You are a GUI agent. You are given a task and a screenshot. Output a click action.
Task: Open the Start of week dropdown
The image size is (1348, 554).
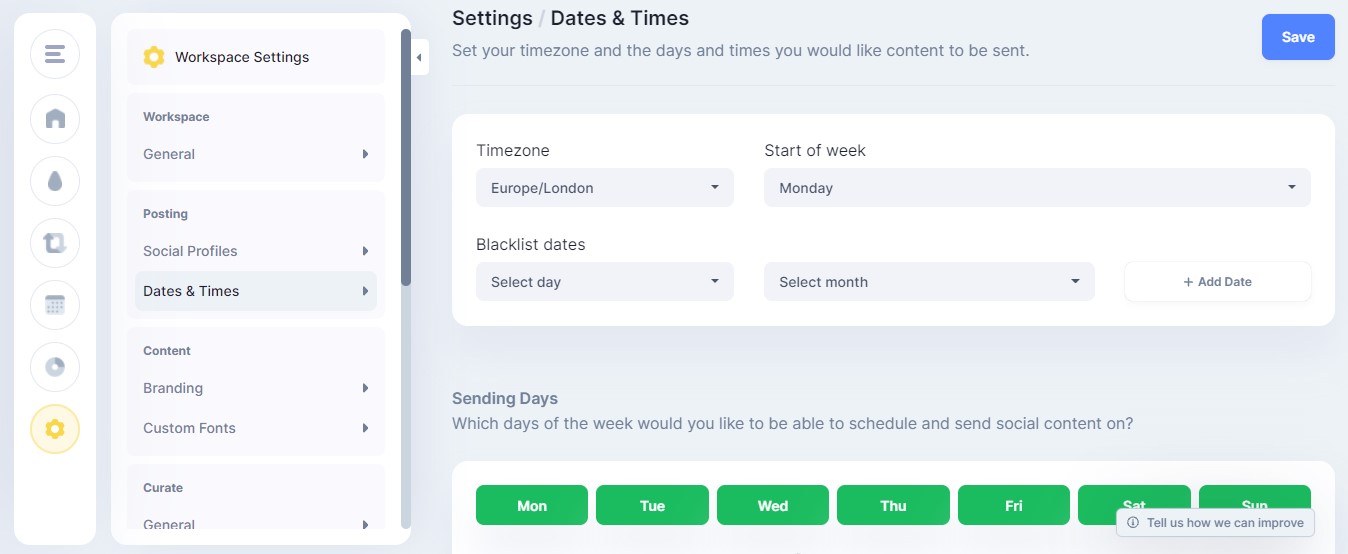pos(1037,188)
